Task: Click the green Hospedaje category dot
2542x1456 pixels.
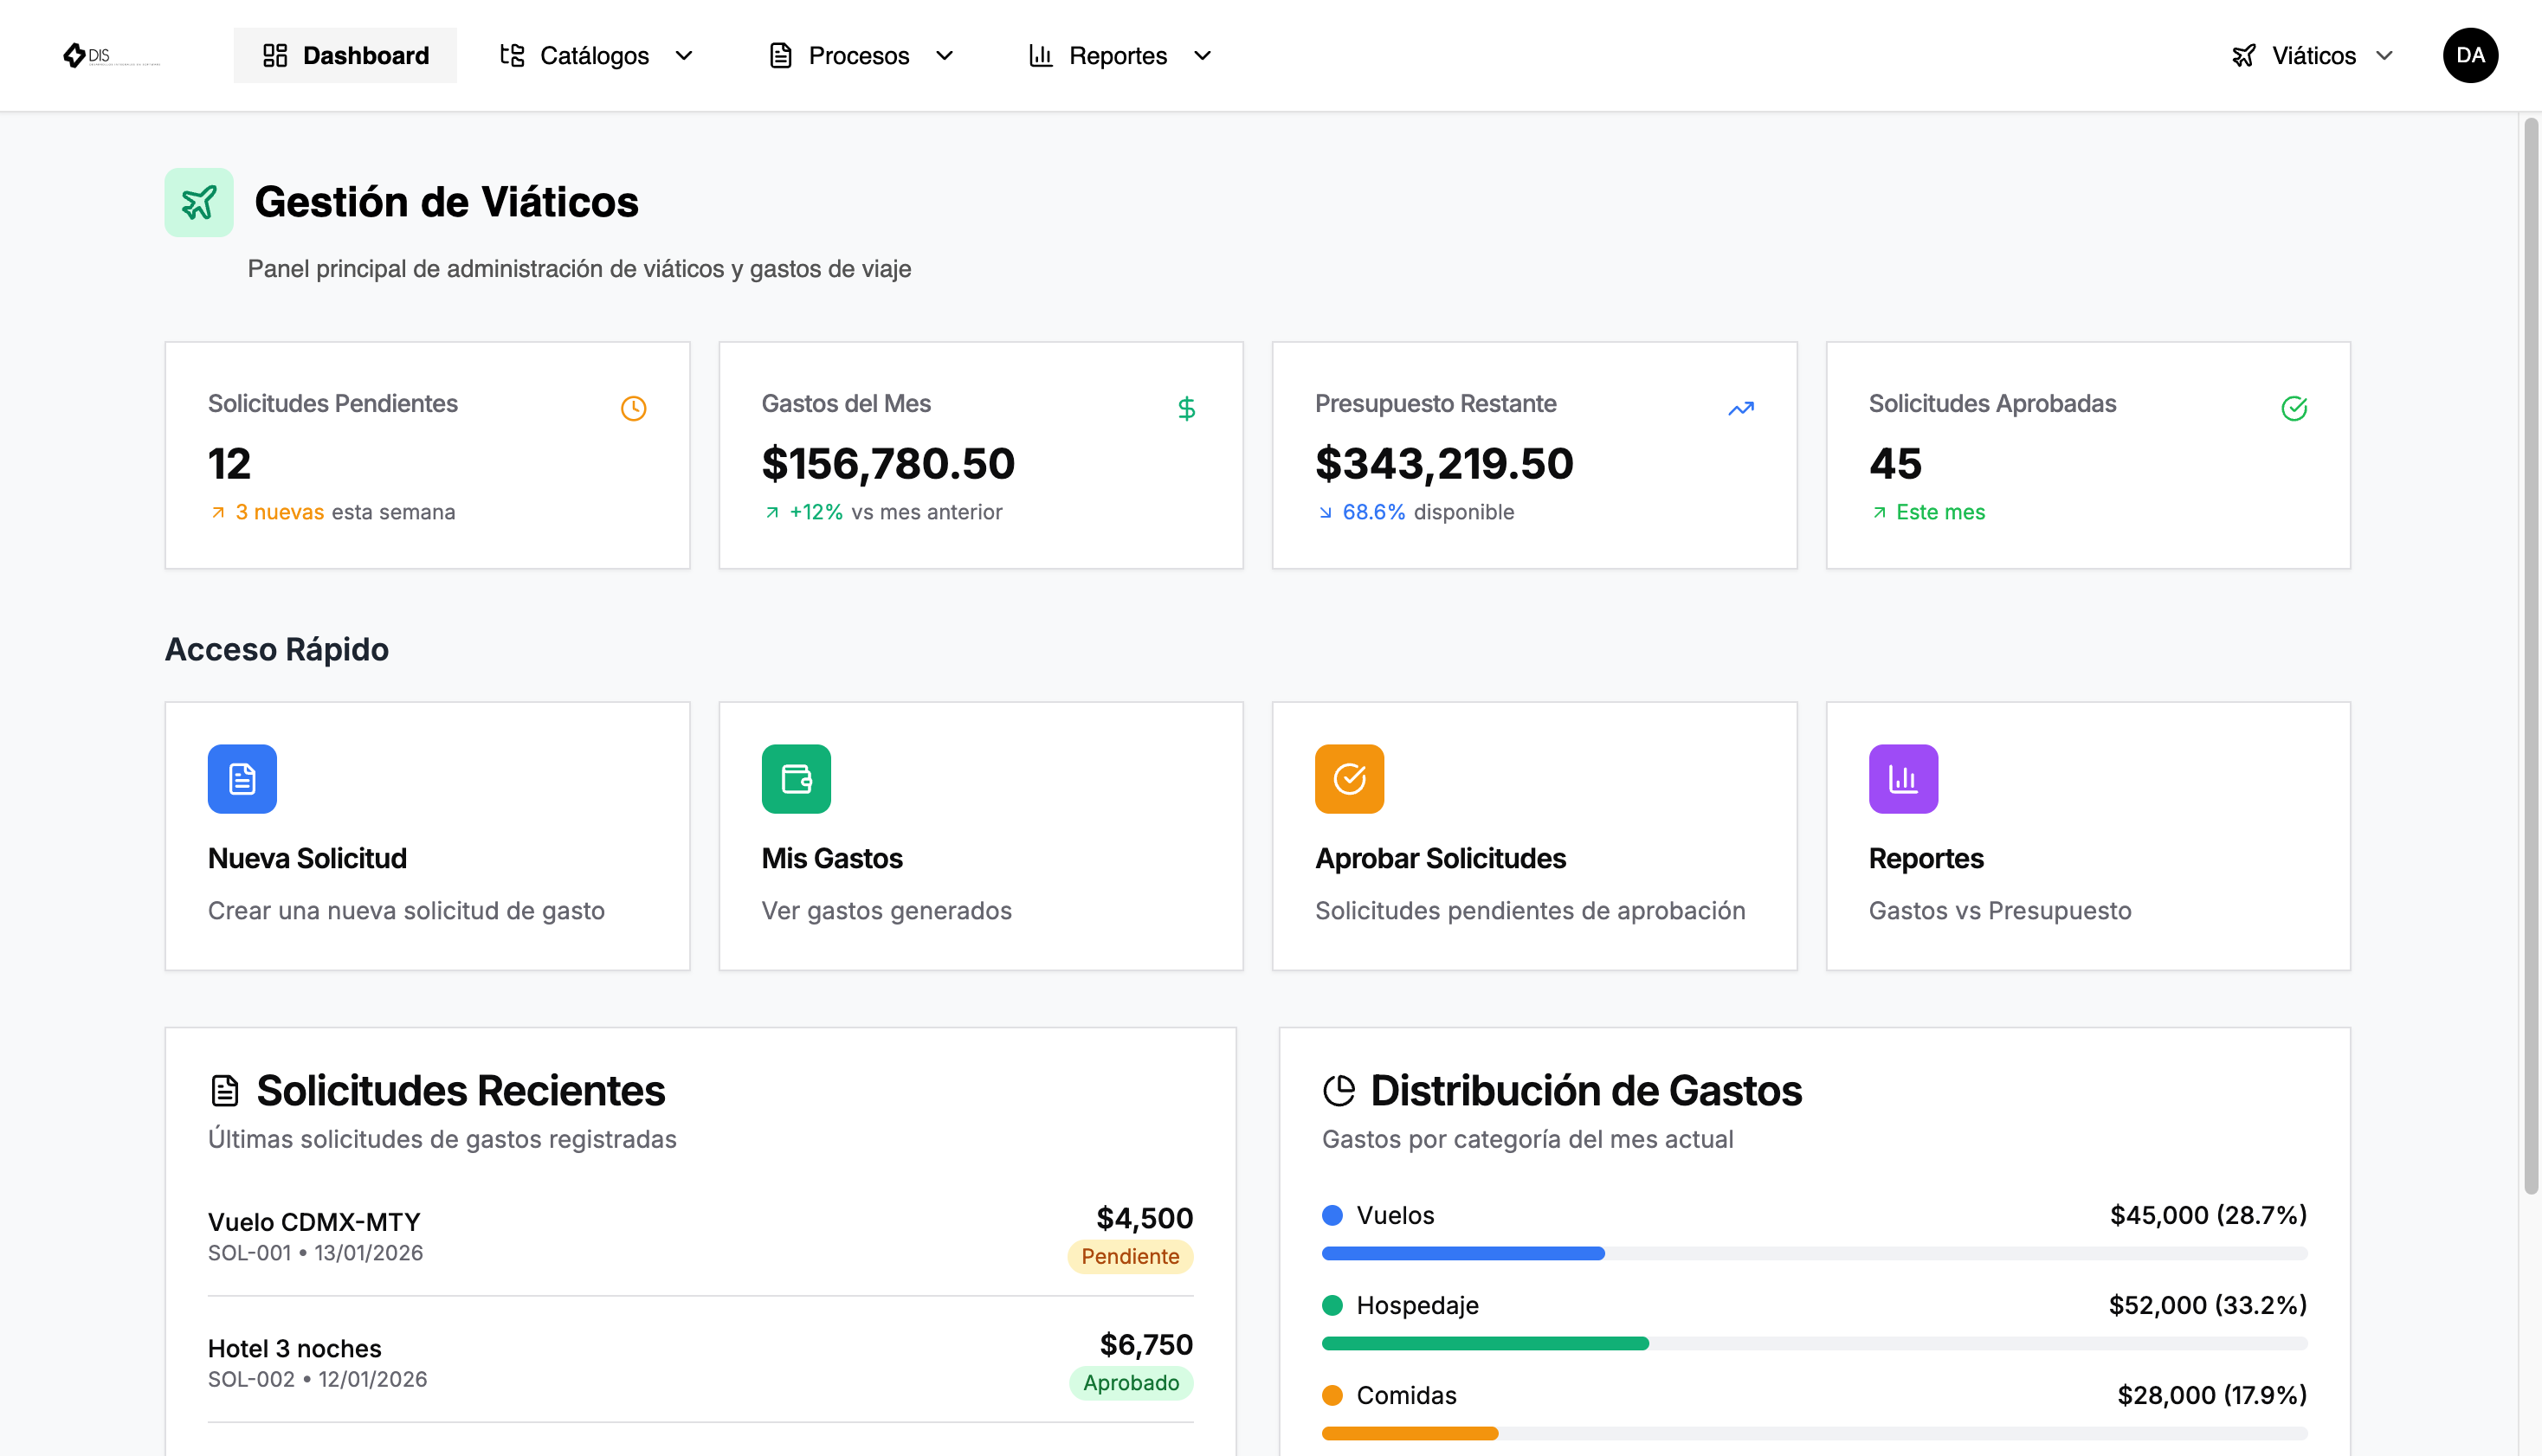Action: (1332, 1305)
